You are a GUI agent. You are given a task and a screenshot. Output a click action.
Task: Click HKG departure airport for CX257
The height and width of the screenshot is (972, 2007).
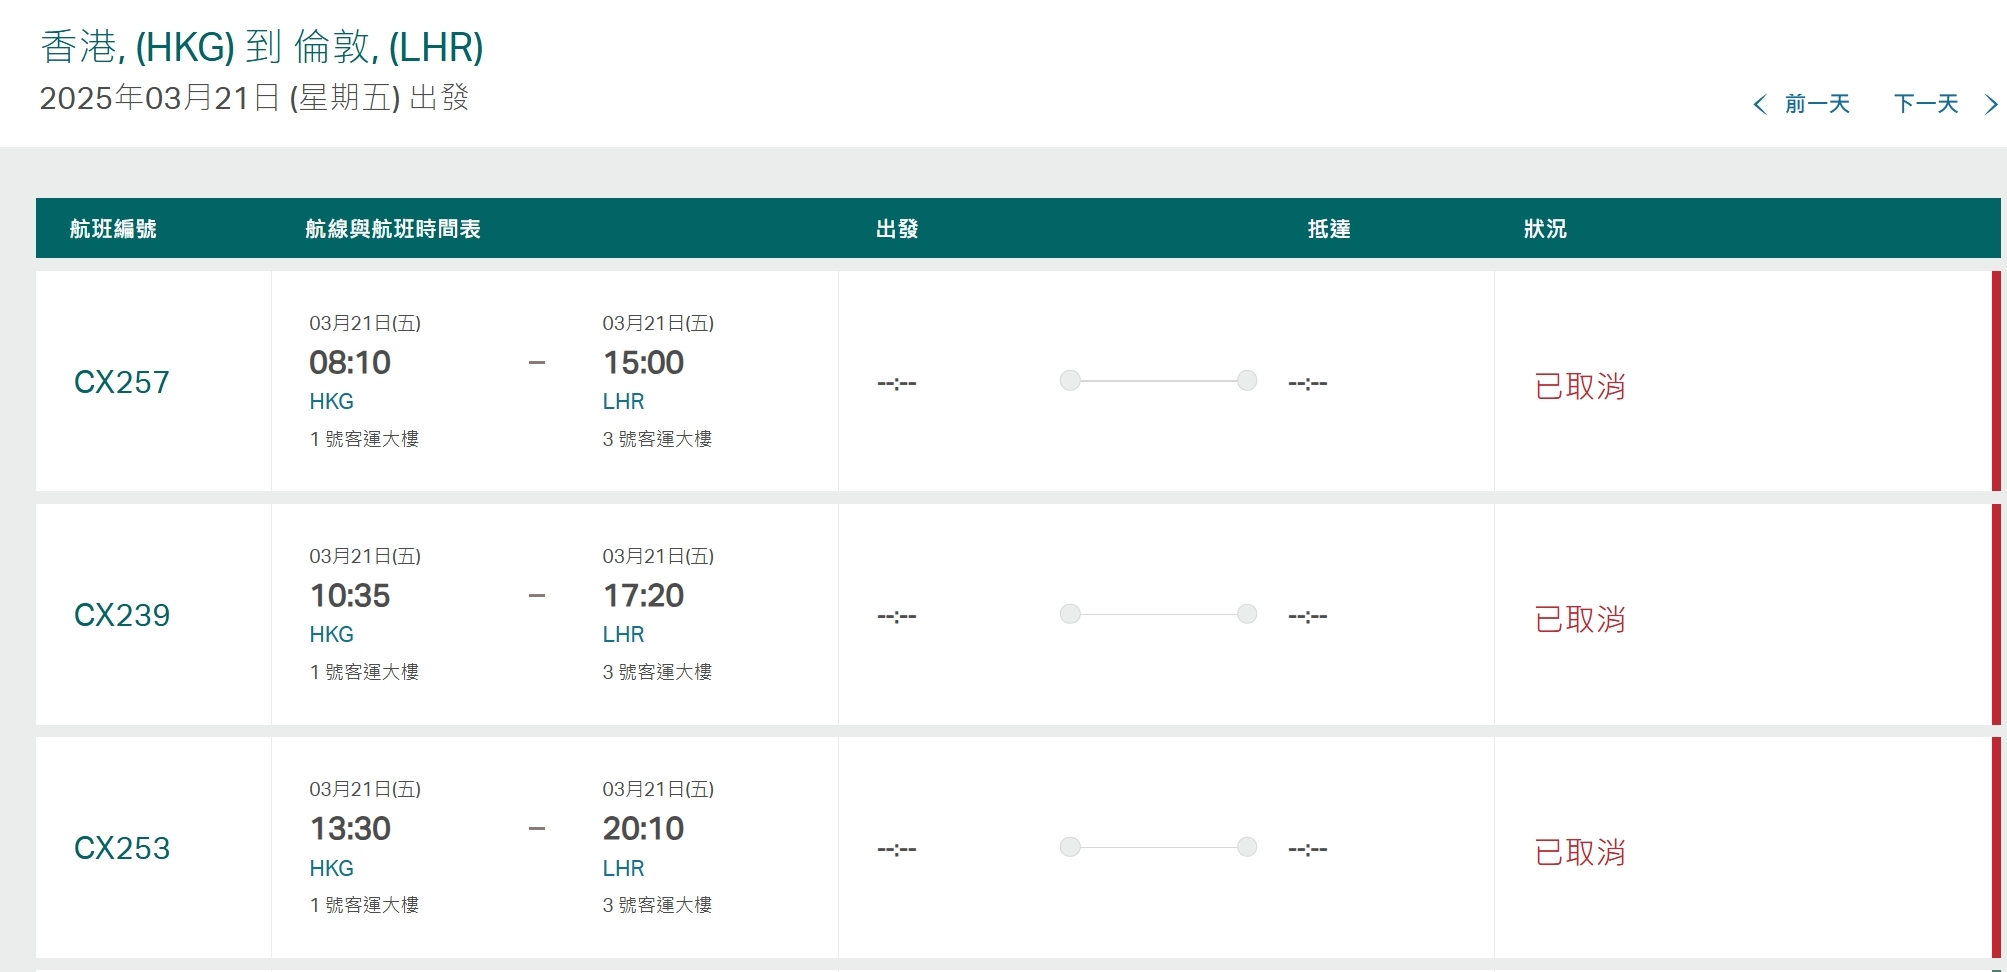[x=332, y=402]
